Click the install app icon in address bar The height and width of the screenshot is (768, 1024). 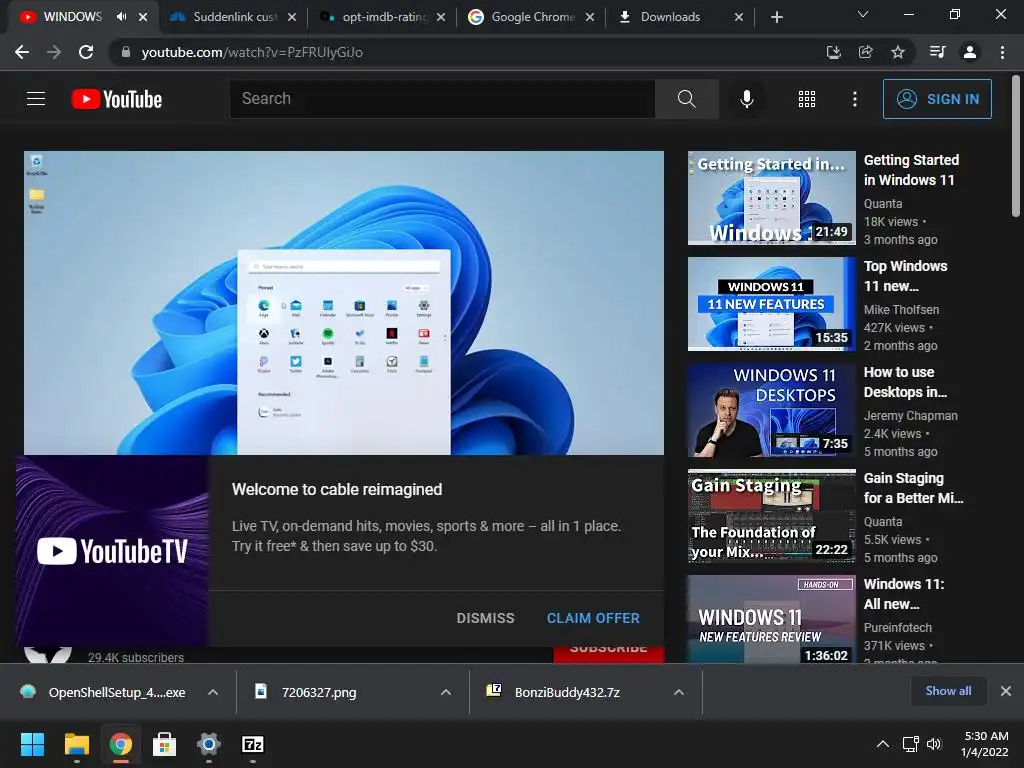click(x=833, y=52)
